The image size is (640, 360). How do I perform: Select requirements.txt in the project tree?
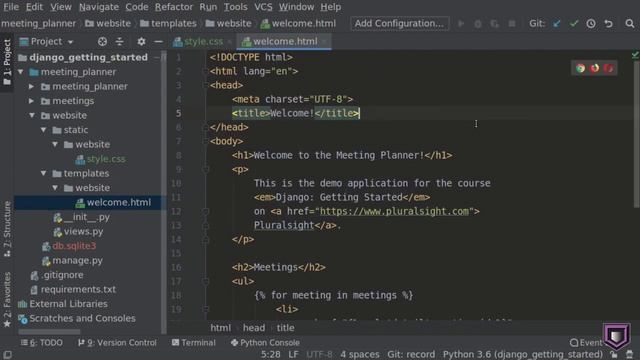click(73, 289)
